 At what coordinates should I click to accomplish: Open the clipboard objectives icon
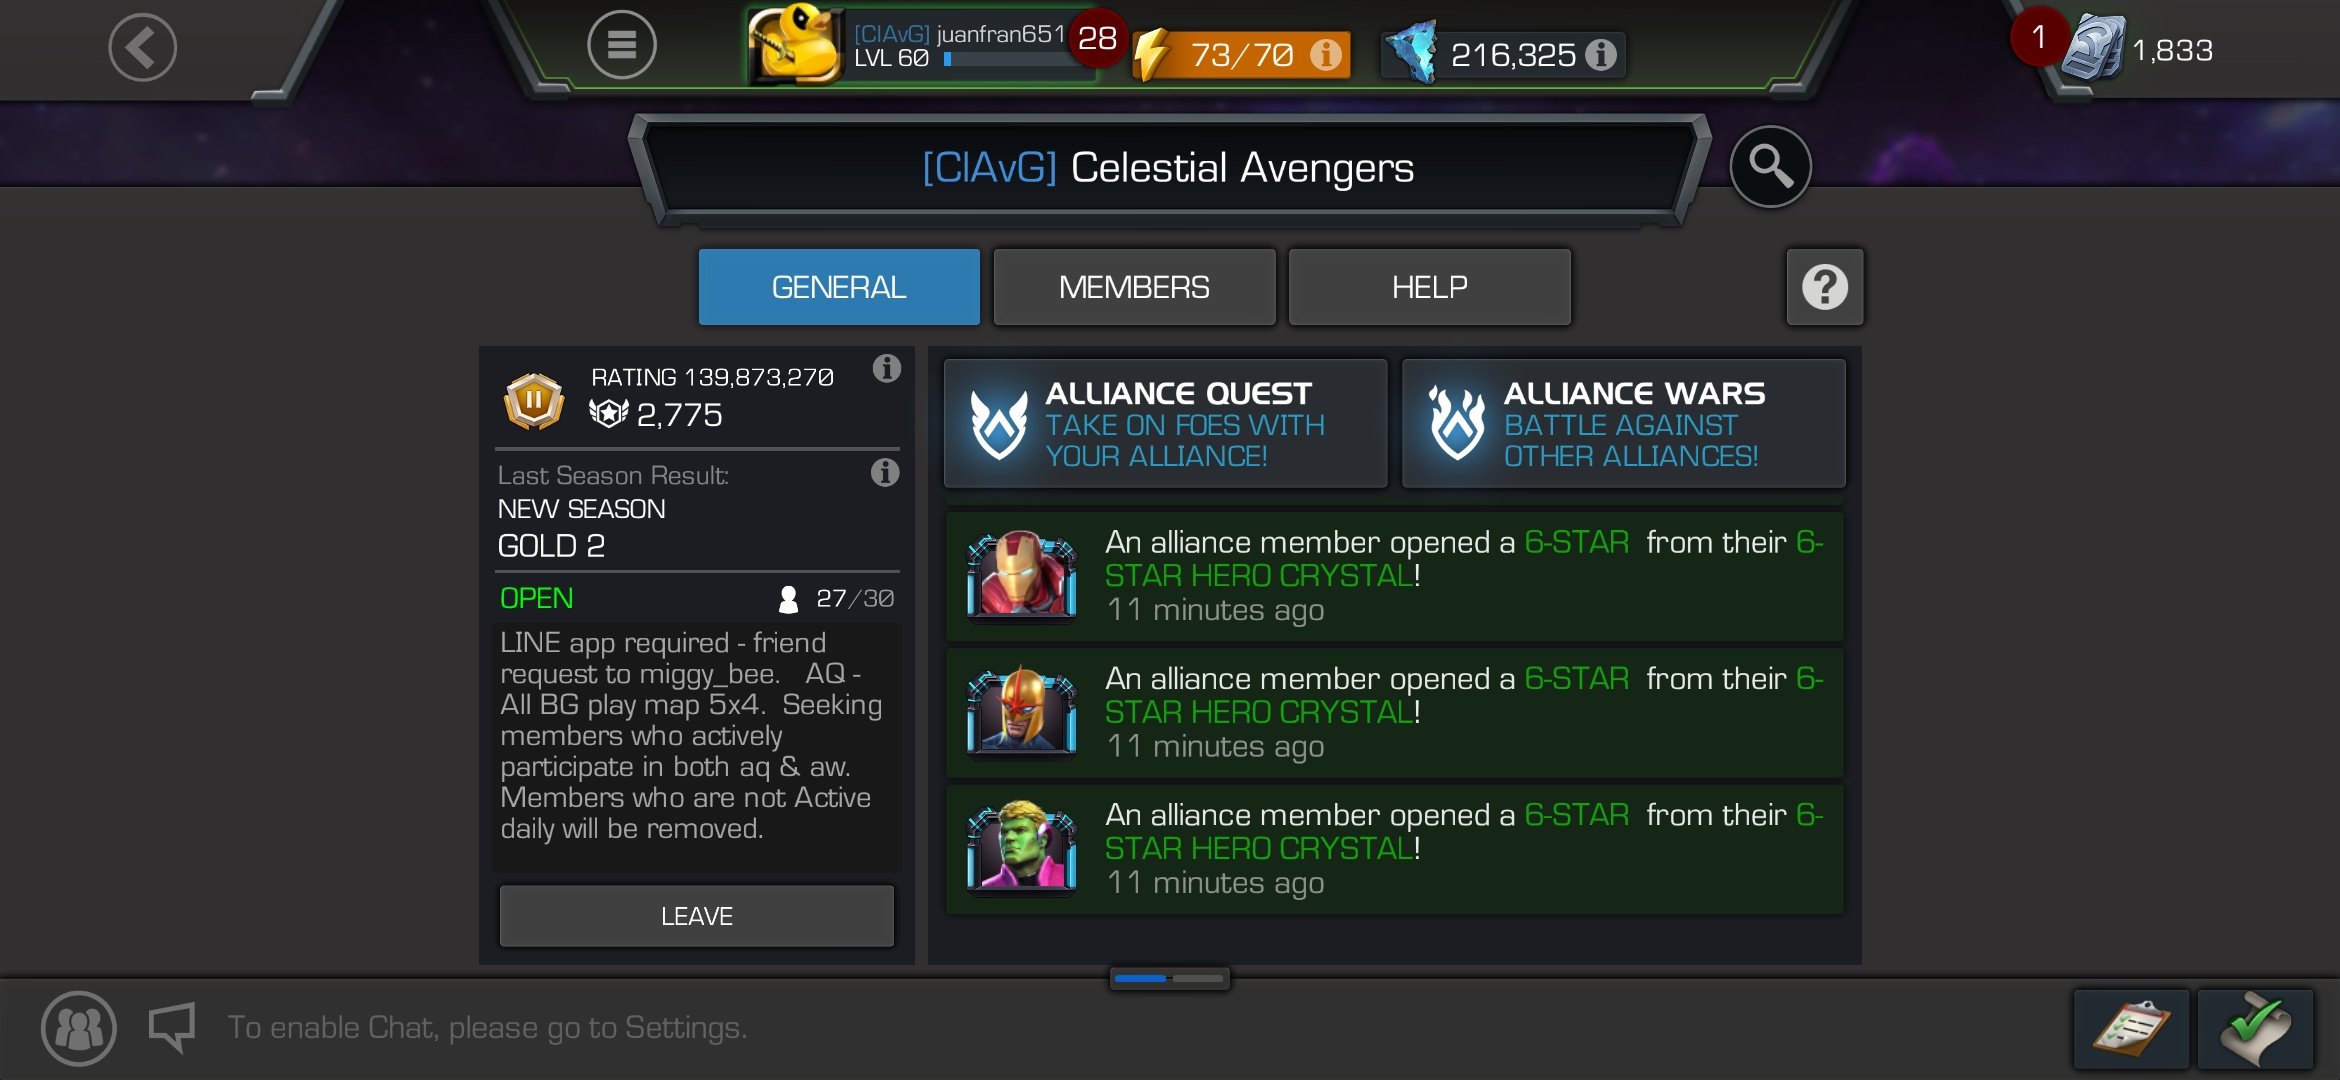point(2131,1028)
